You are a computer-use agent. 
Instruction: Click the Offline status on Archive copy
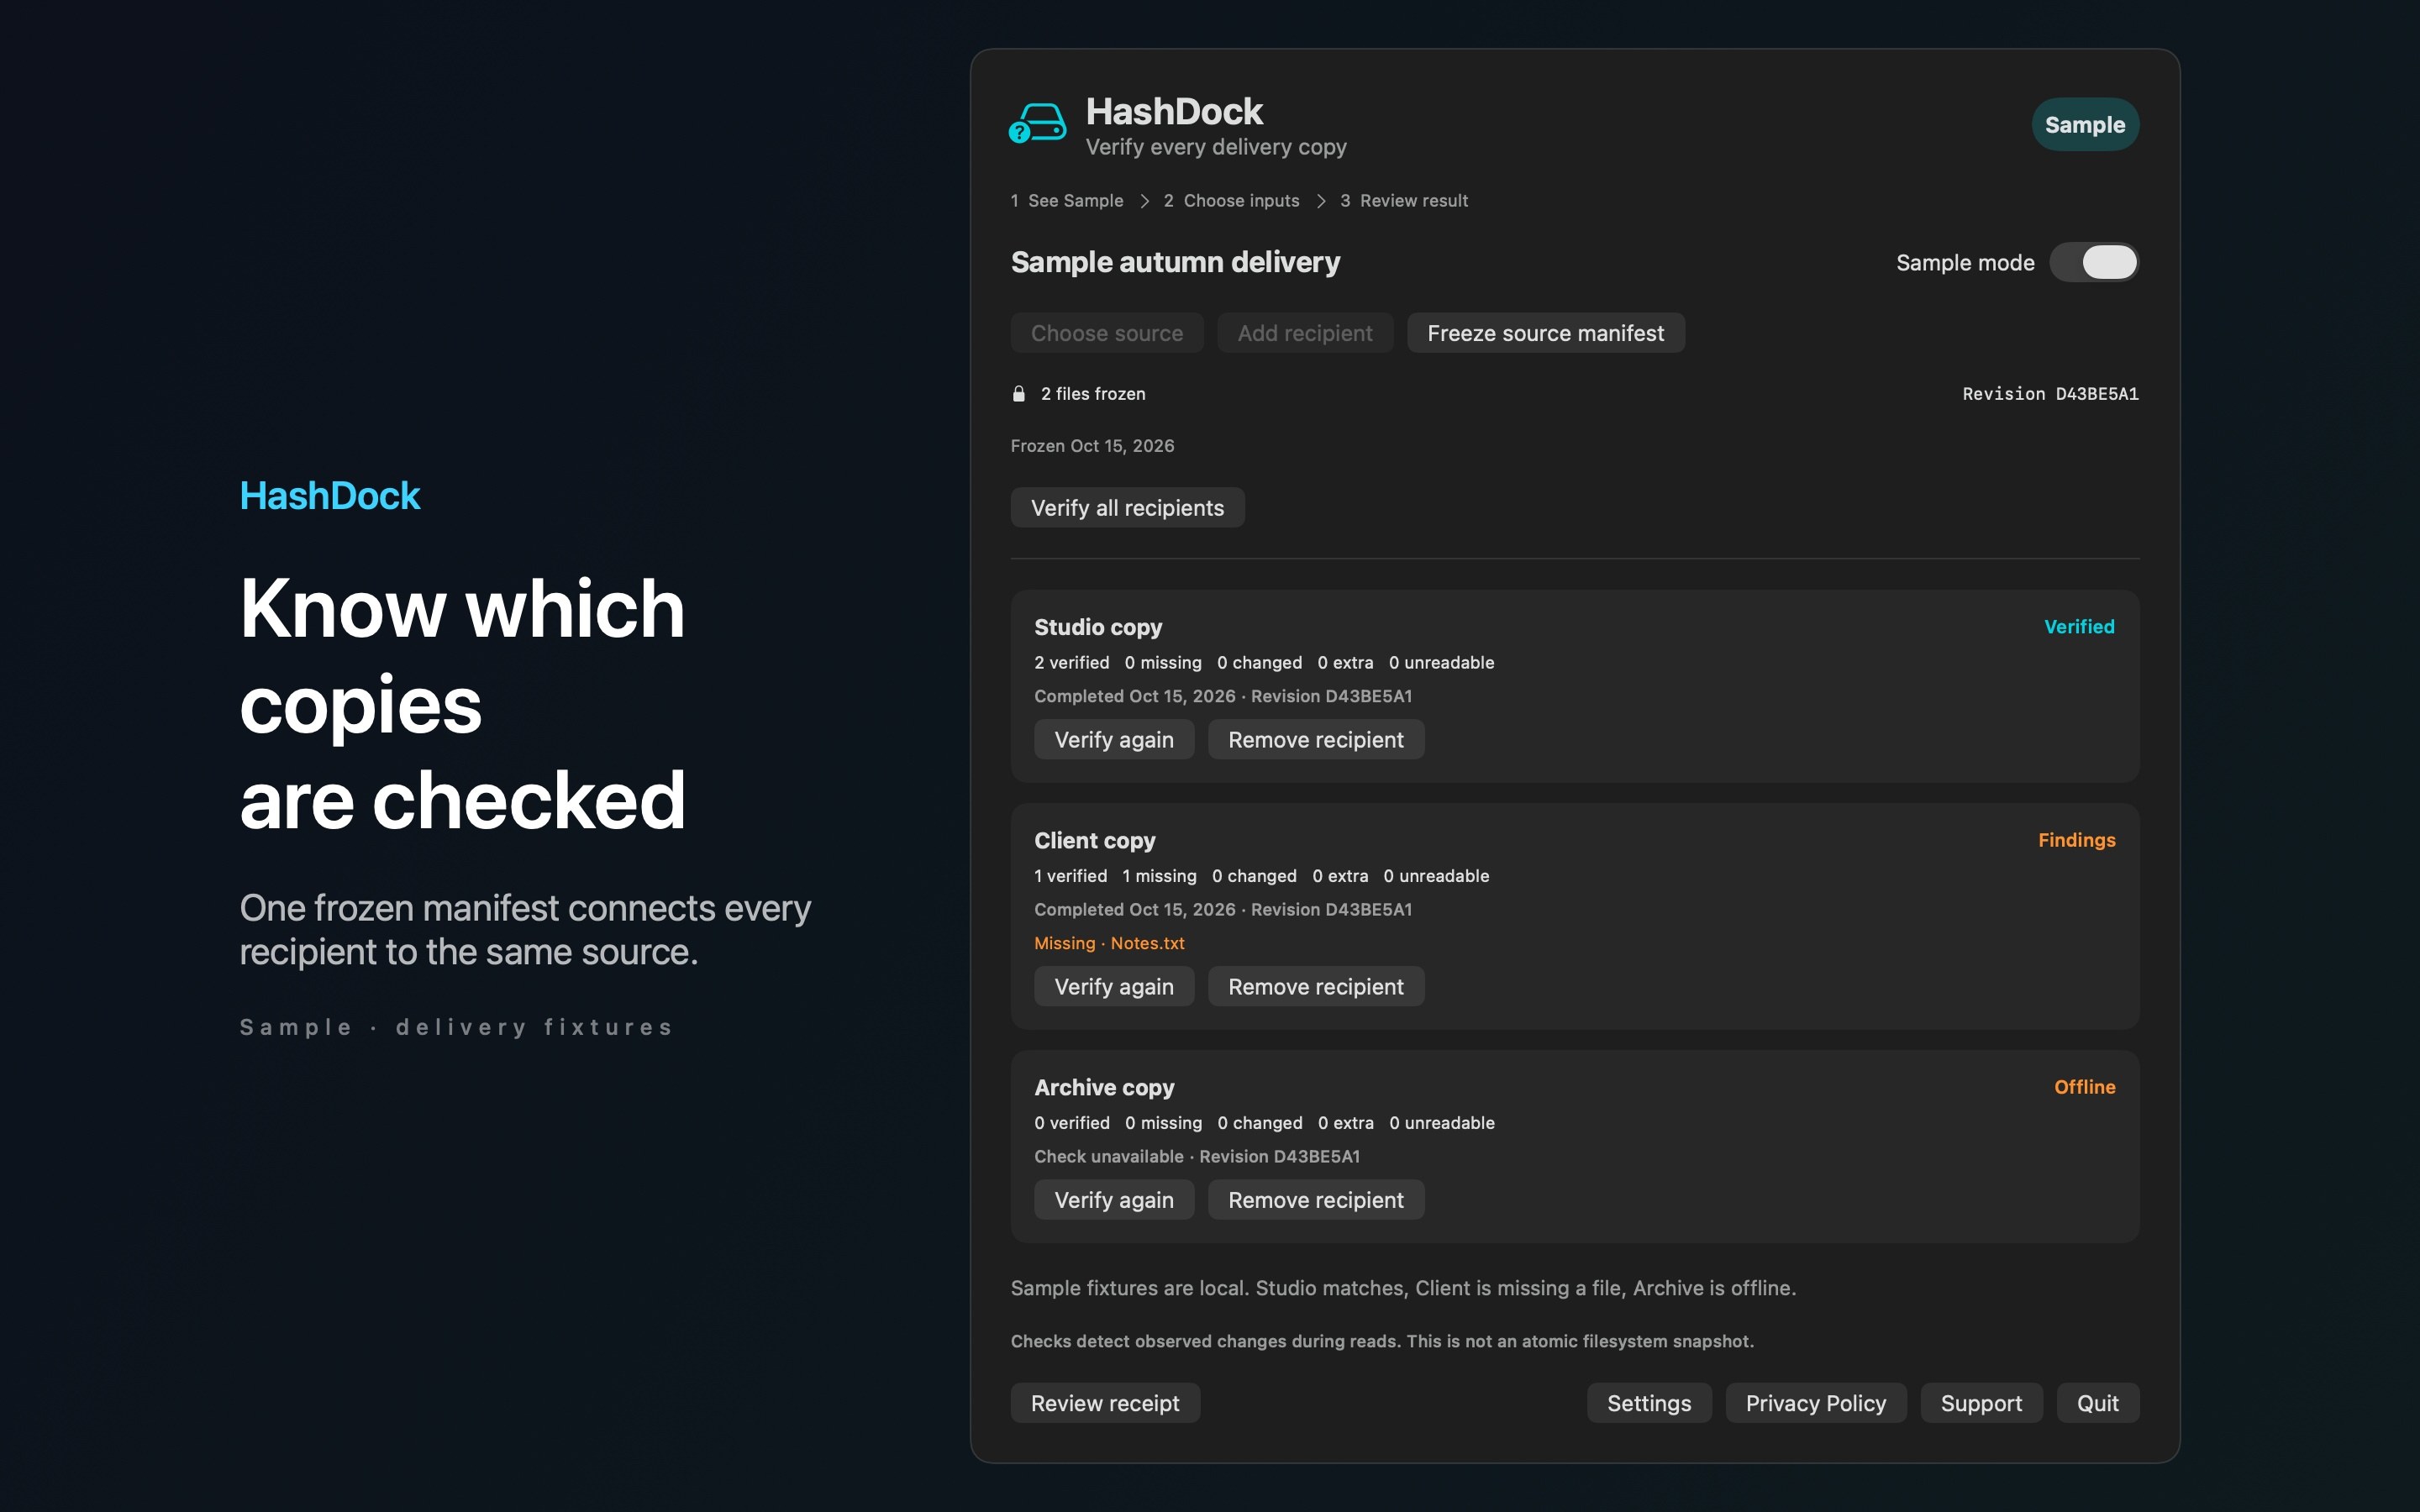click(x=2085, y=1087)
